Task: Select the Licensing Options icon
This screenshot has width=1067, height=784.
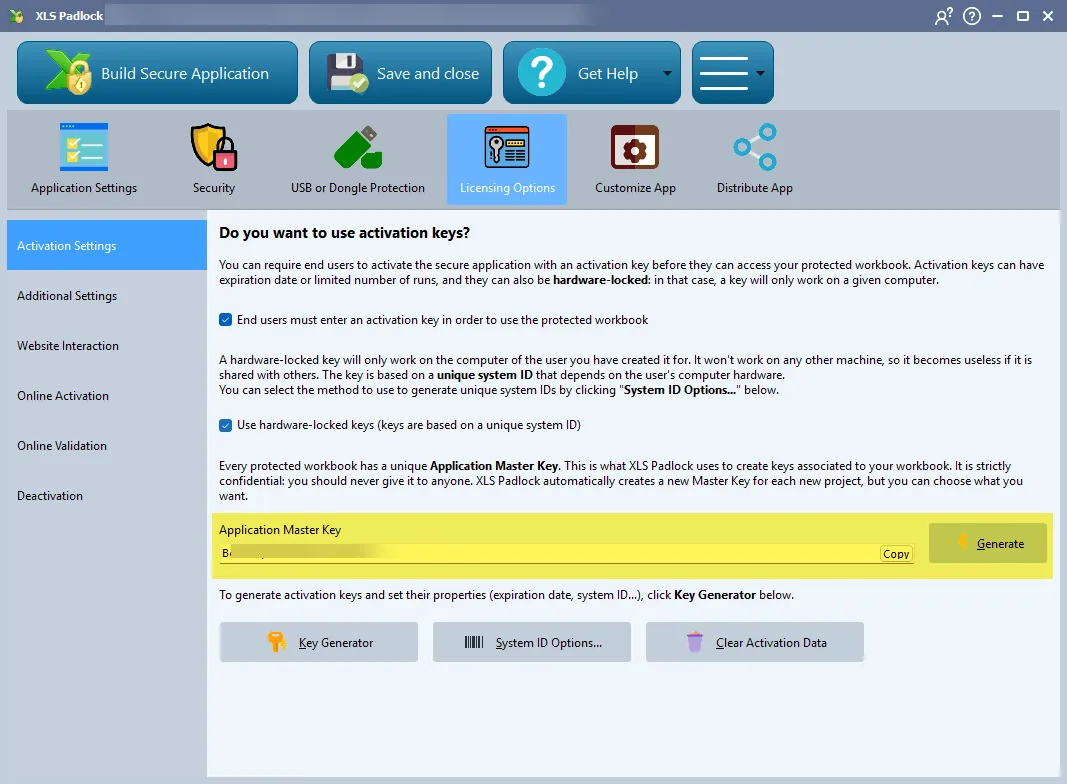Action: [507, 147]
